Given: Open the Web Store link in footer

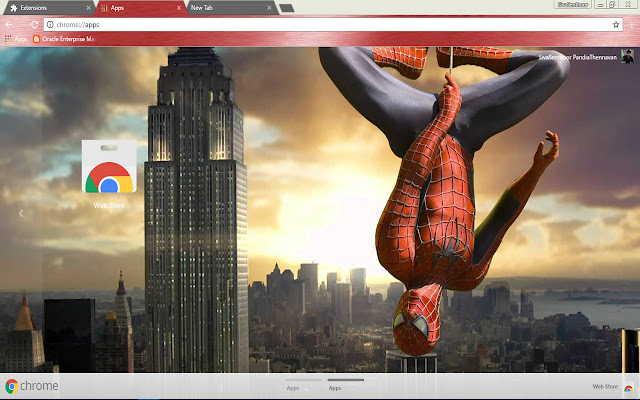Looking at the screenshot, I should click(605, 386).
